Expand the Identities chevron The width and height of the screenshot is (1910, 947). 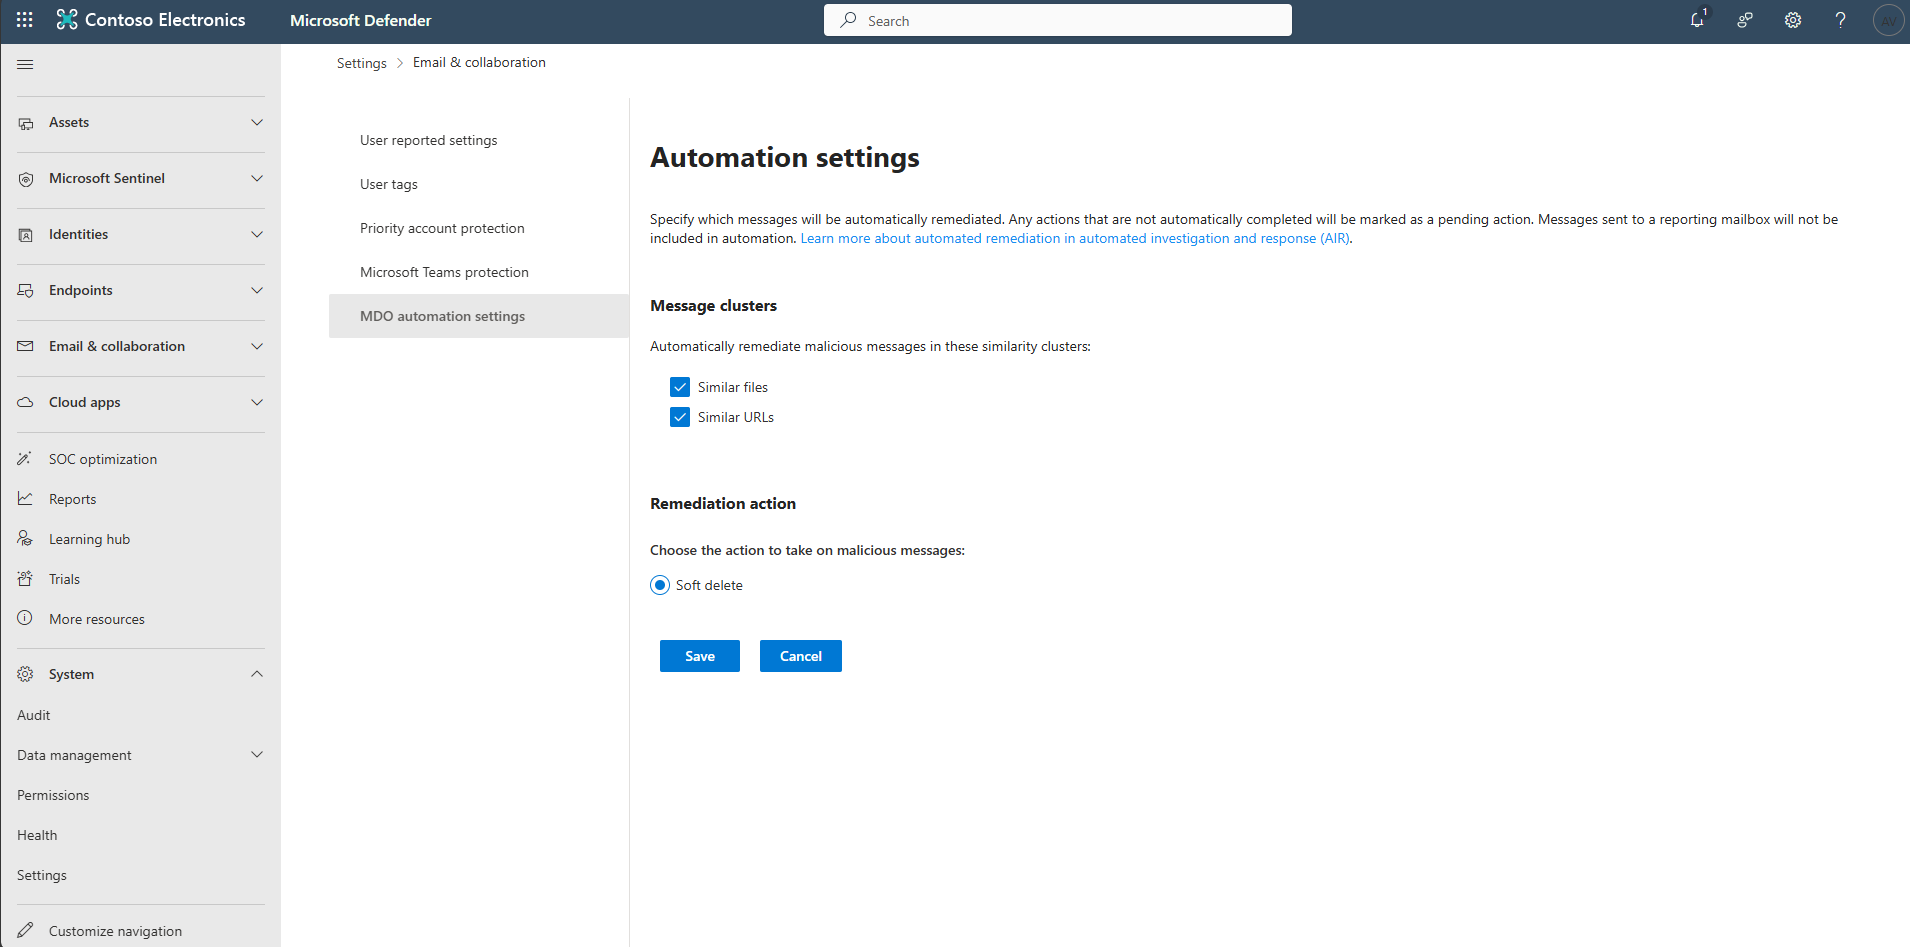click(257, 234)
